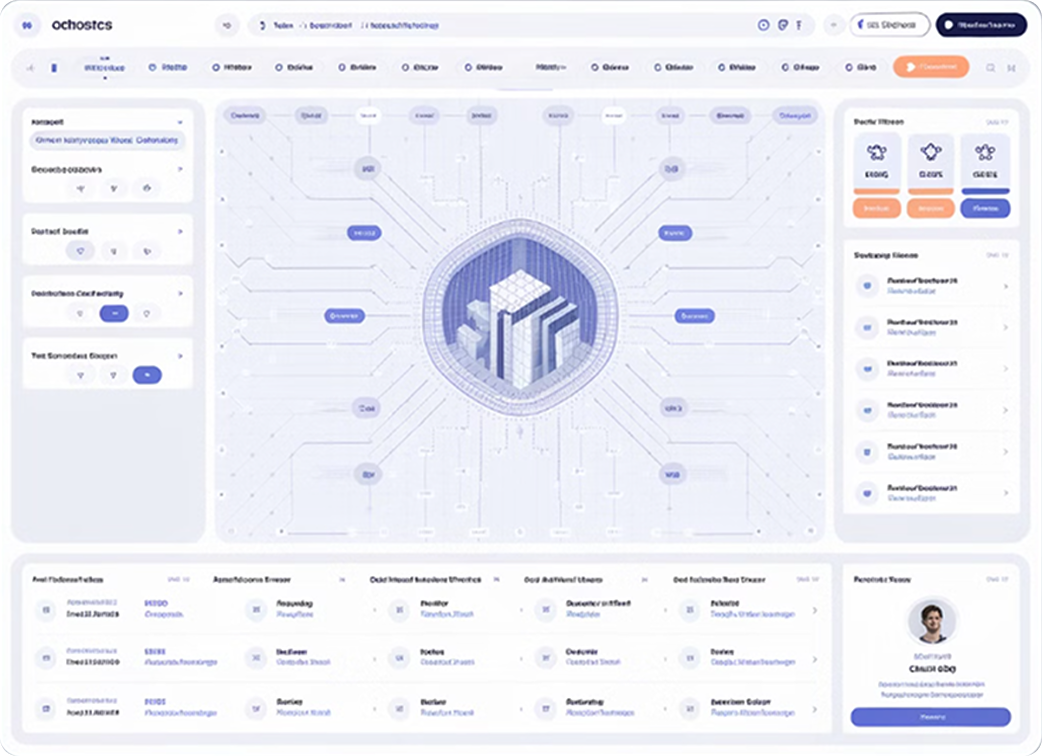
Task: Select the magnifier search icon on the toolbar's right
Action: (990, 67)
